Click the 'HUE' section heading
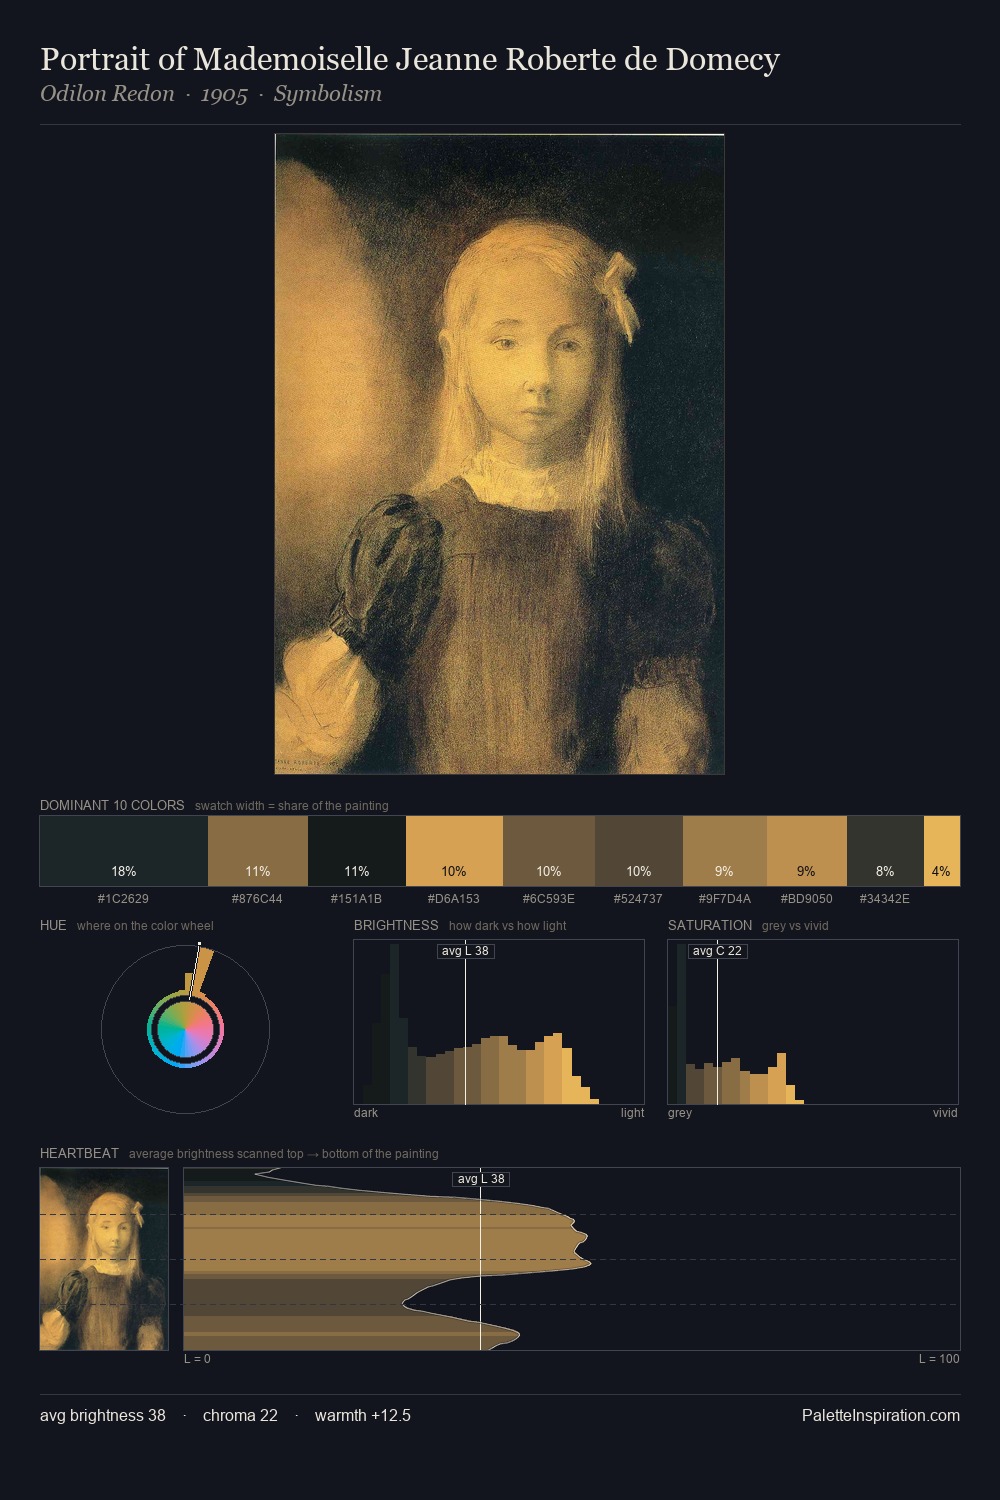The width and height of the screenshot is (1000, 1500). pyautogui.click(x=53, y=925)
